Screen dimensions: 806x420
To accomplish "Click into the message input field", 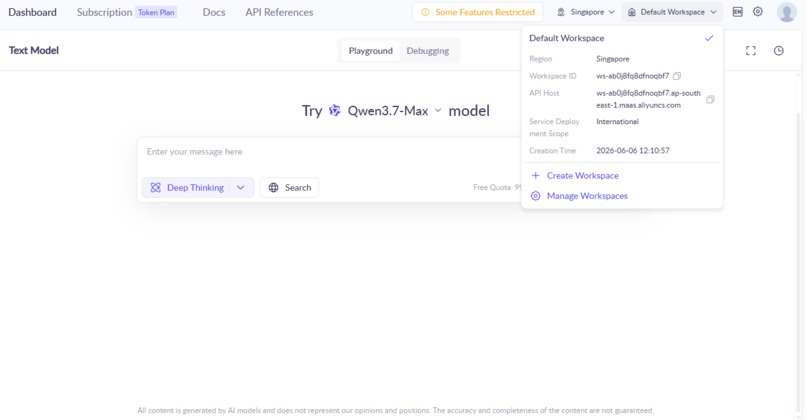I will (x=329, y=152).
